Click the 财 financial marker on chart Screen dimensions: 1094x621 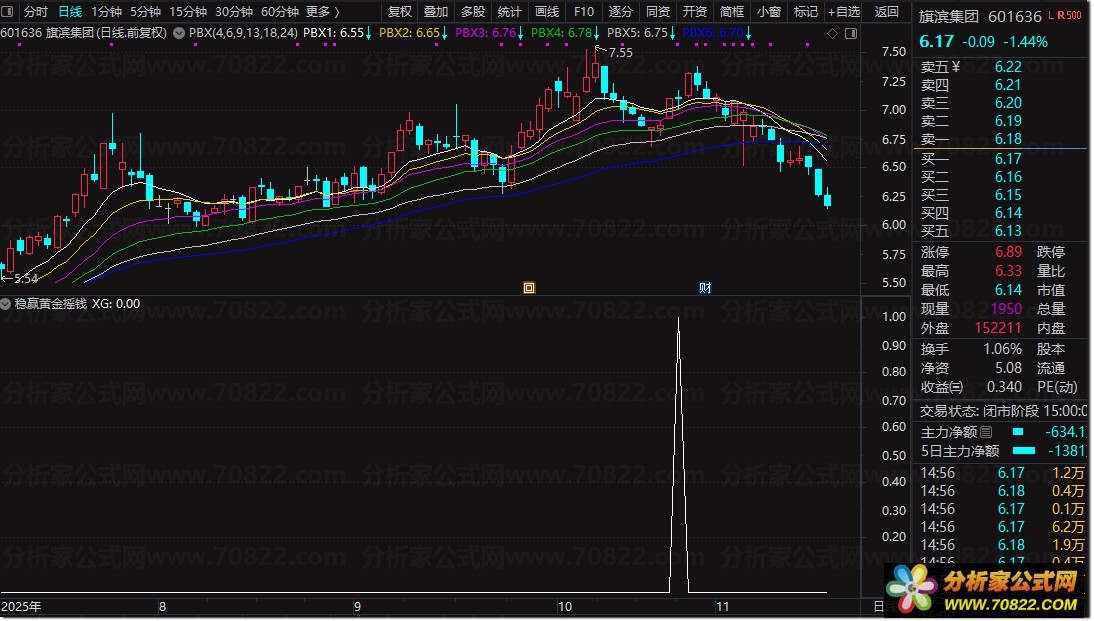[705, 288]
